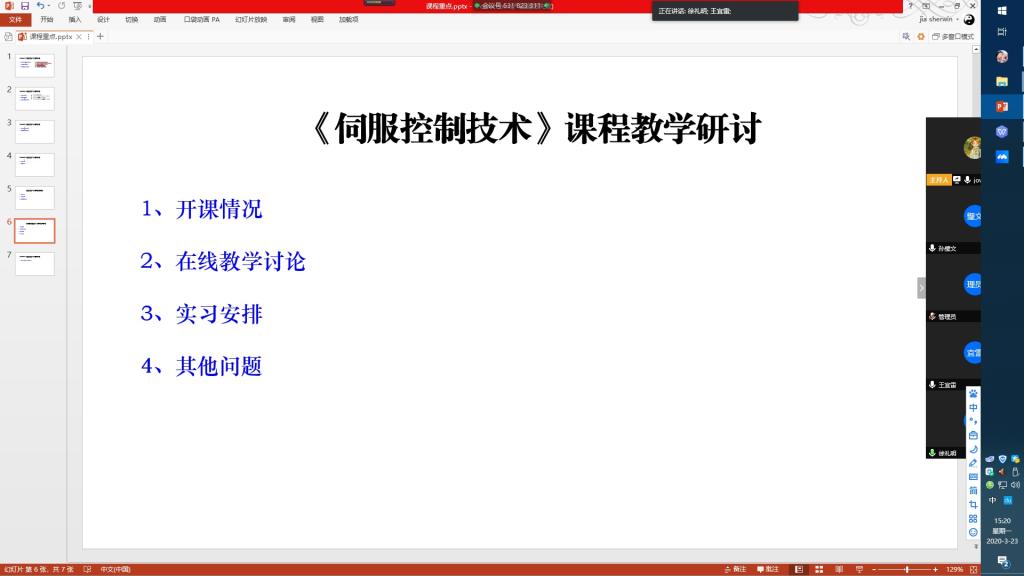This screenshot has height=576, width=1024.
Task: Collapse meeting participant panel arrow
Action: coord(921,287)
